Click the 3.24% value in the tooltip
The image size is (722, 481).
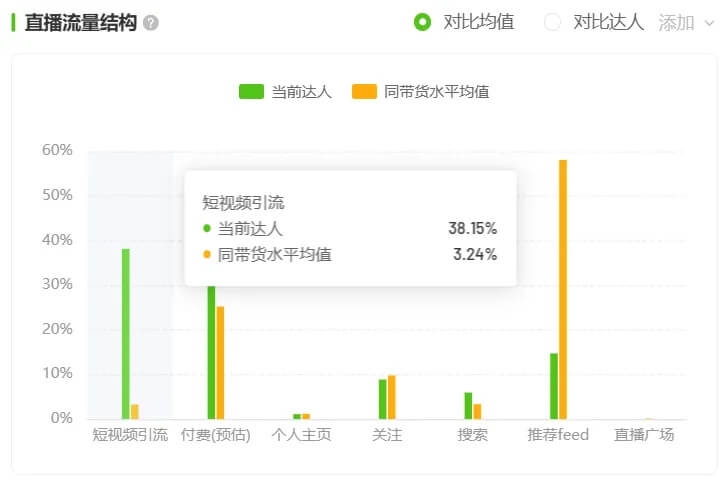pos(475,254)
